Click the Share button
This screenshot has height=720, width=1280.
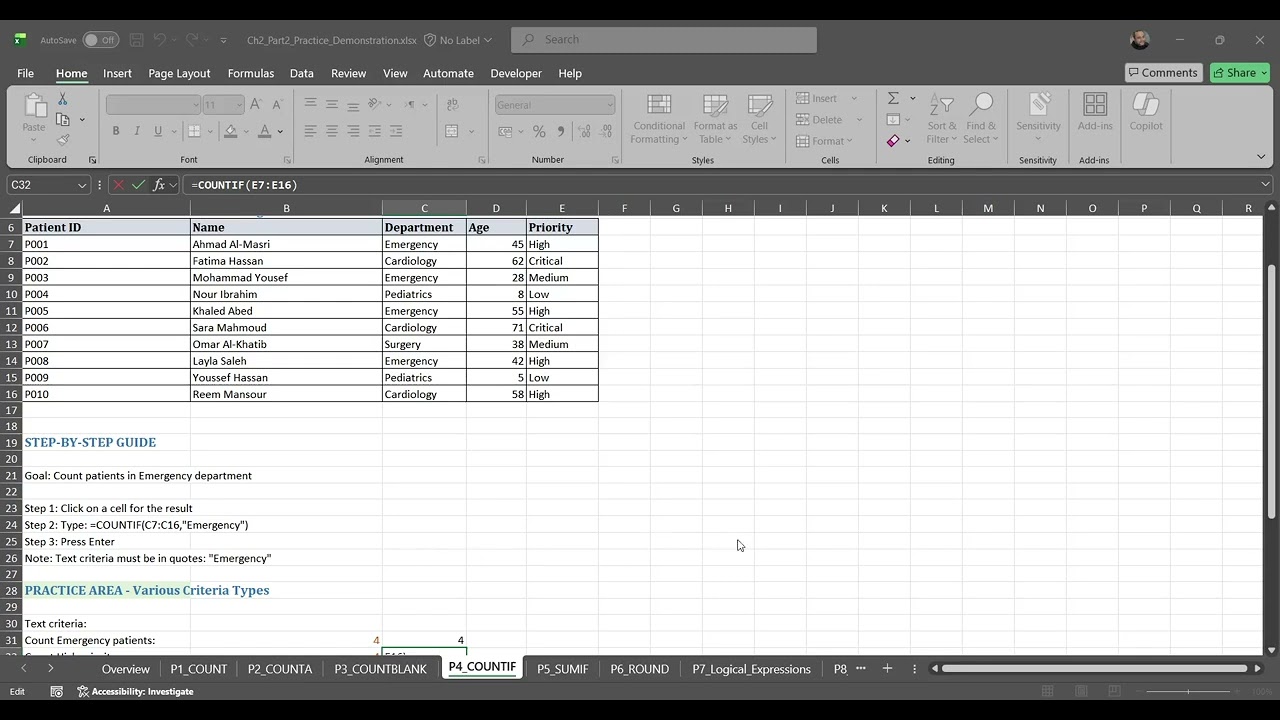[1240, 72]
